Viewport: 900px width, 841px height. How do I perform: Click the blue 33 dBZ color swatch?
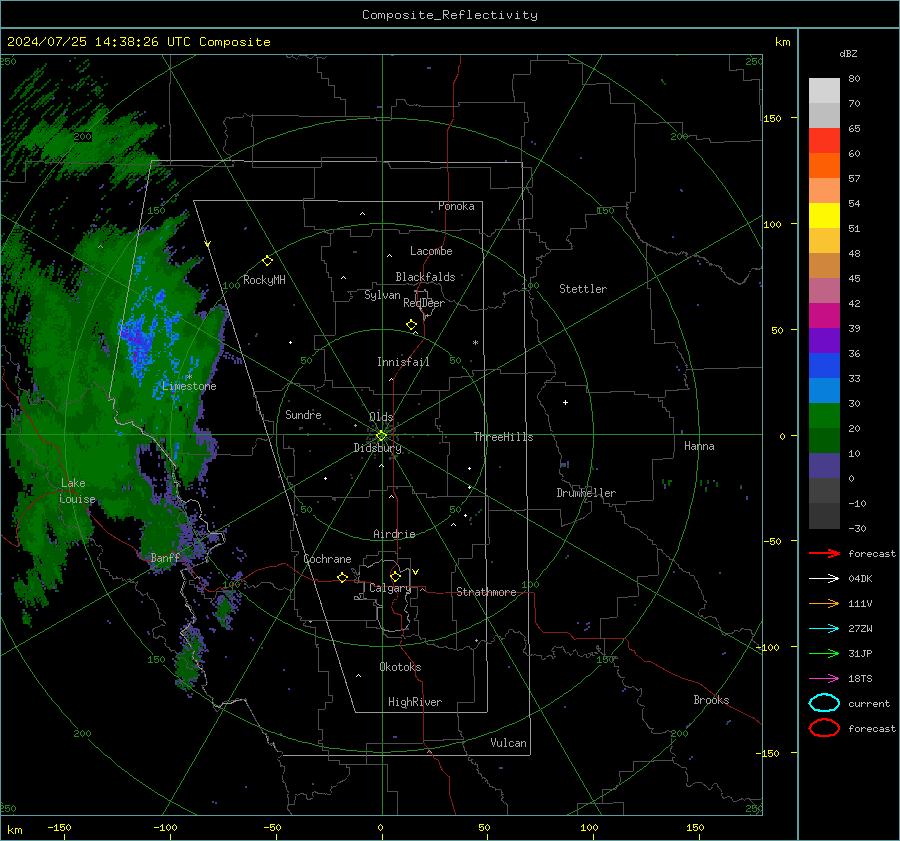coord(824,365)
